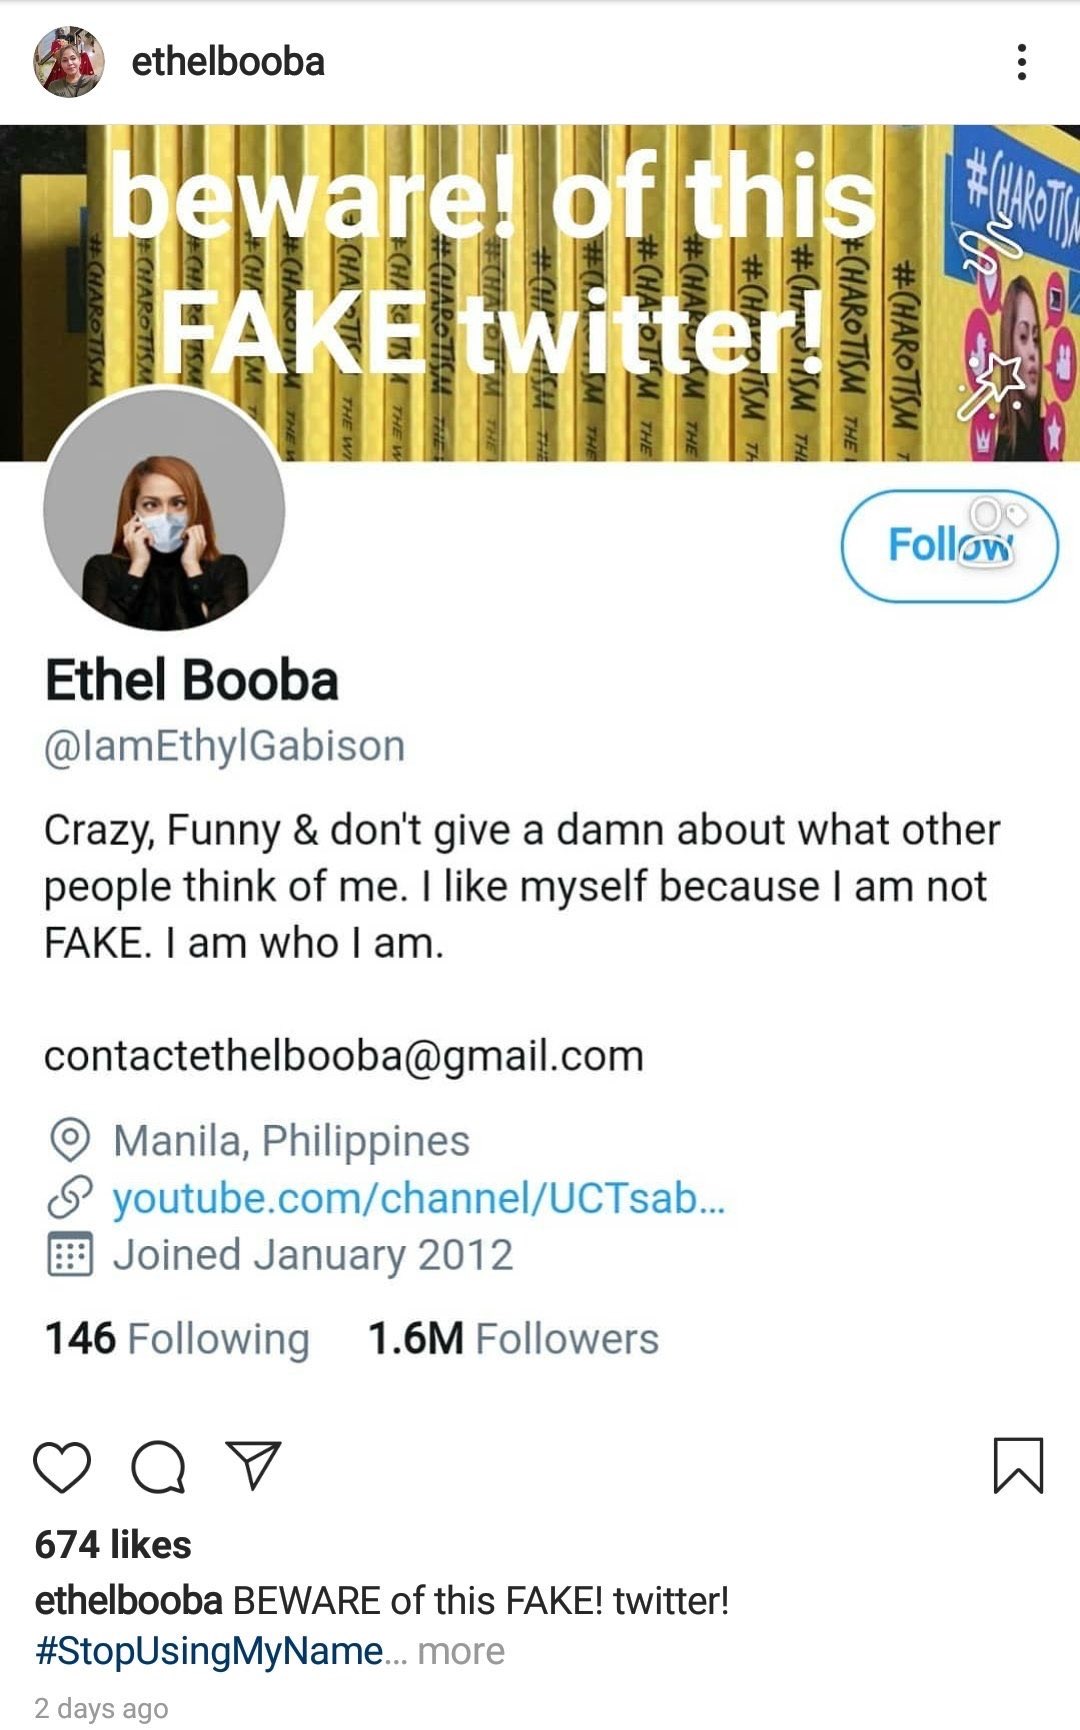1080x1730 pixels.
Task: Open ethelbooba username in post header
Action: (228, 62)
